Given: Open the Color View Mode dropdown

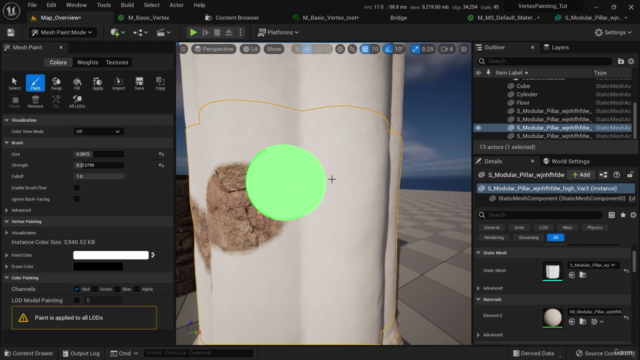Looking at the screenshot, I should (x=98, y=131).
